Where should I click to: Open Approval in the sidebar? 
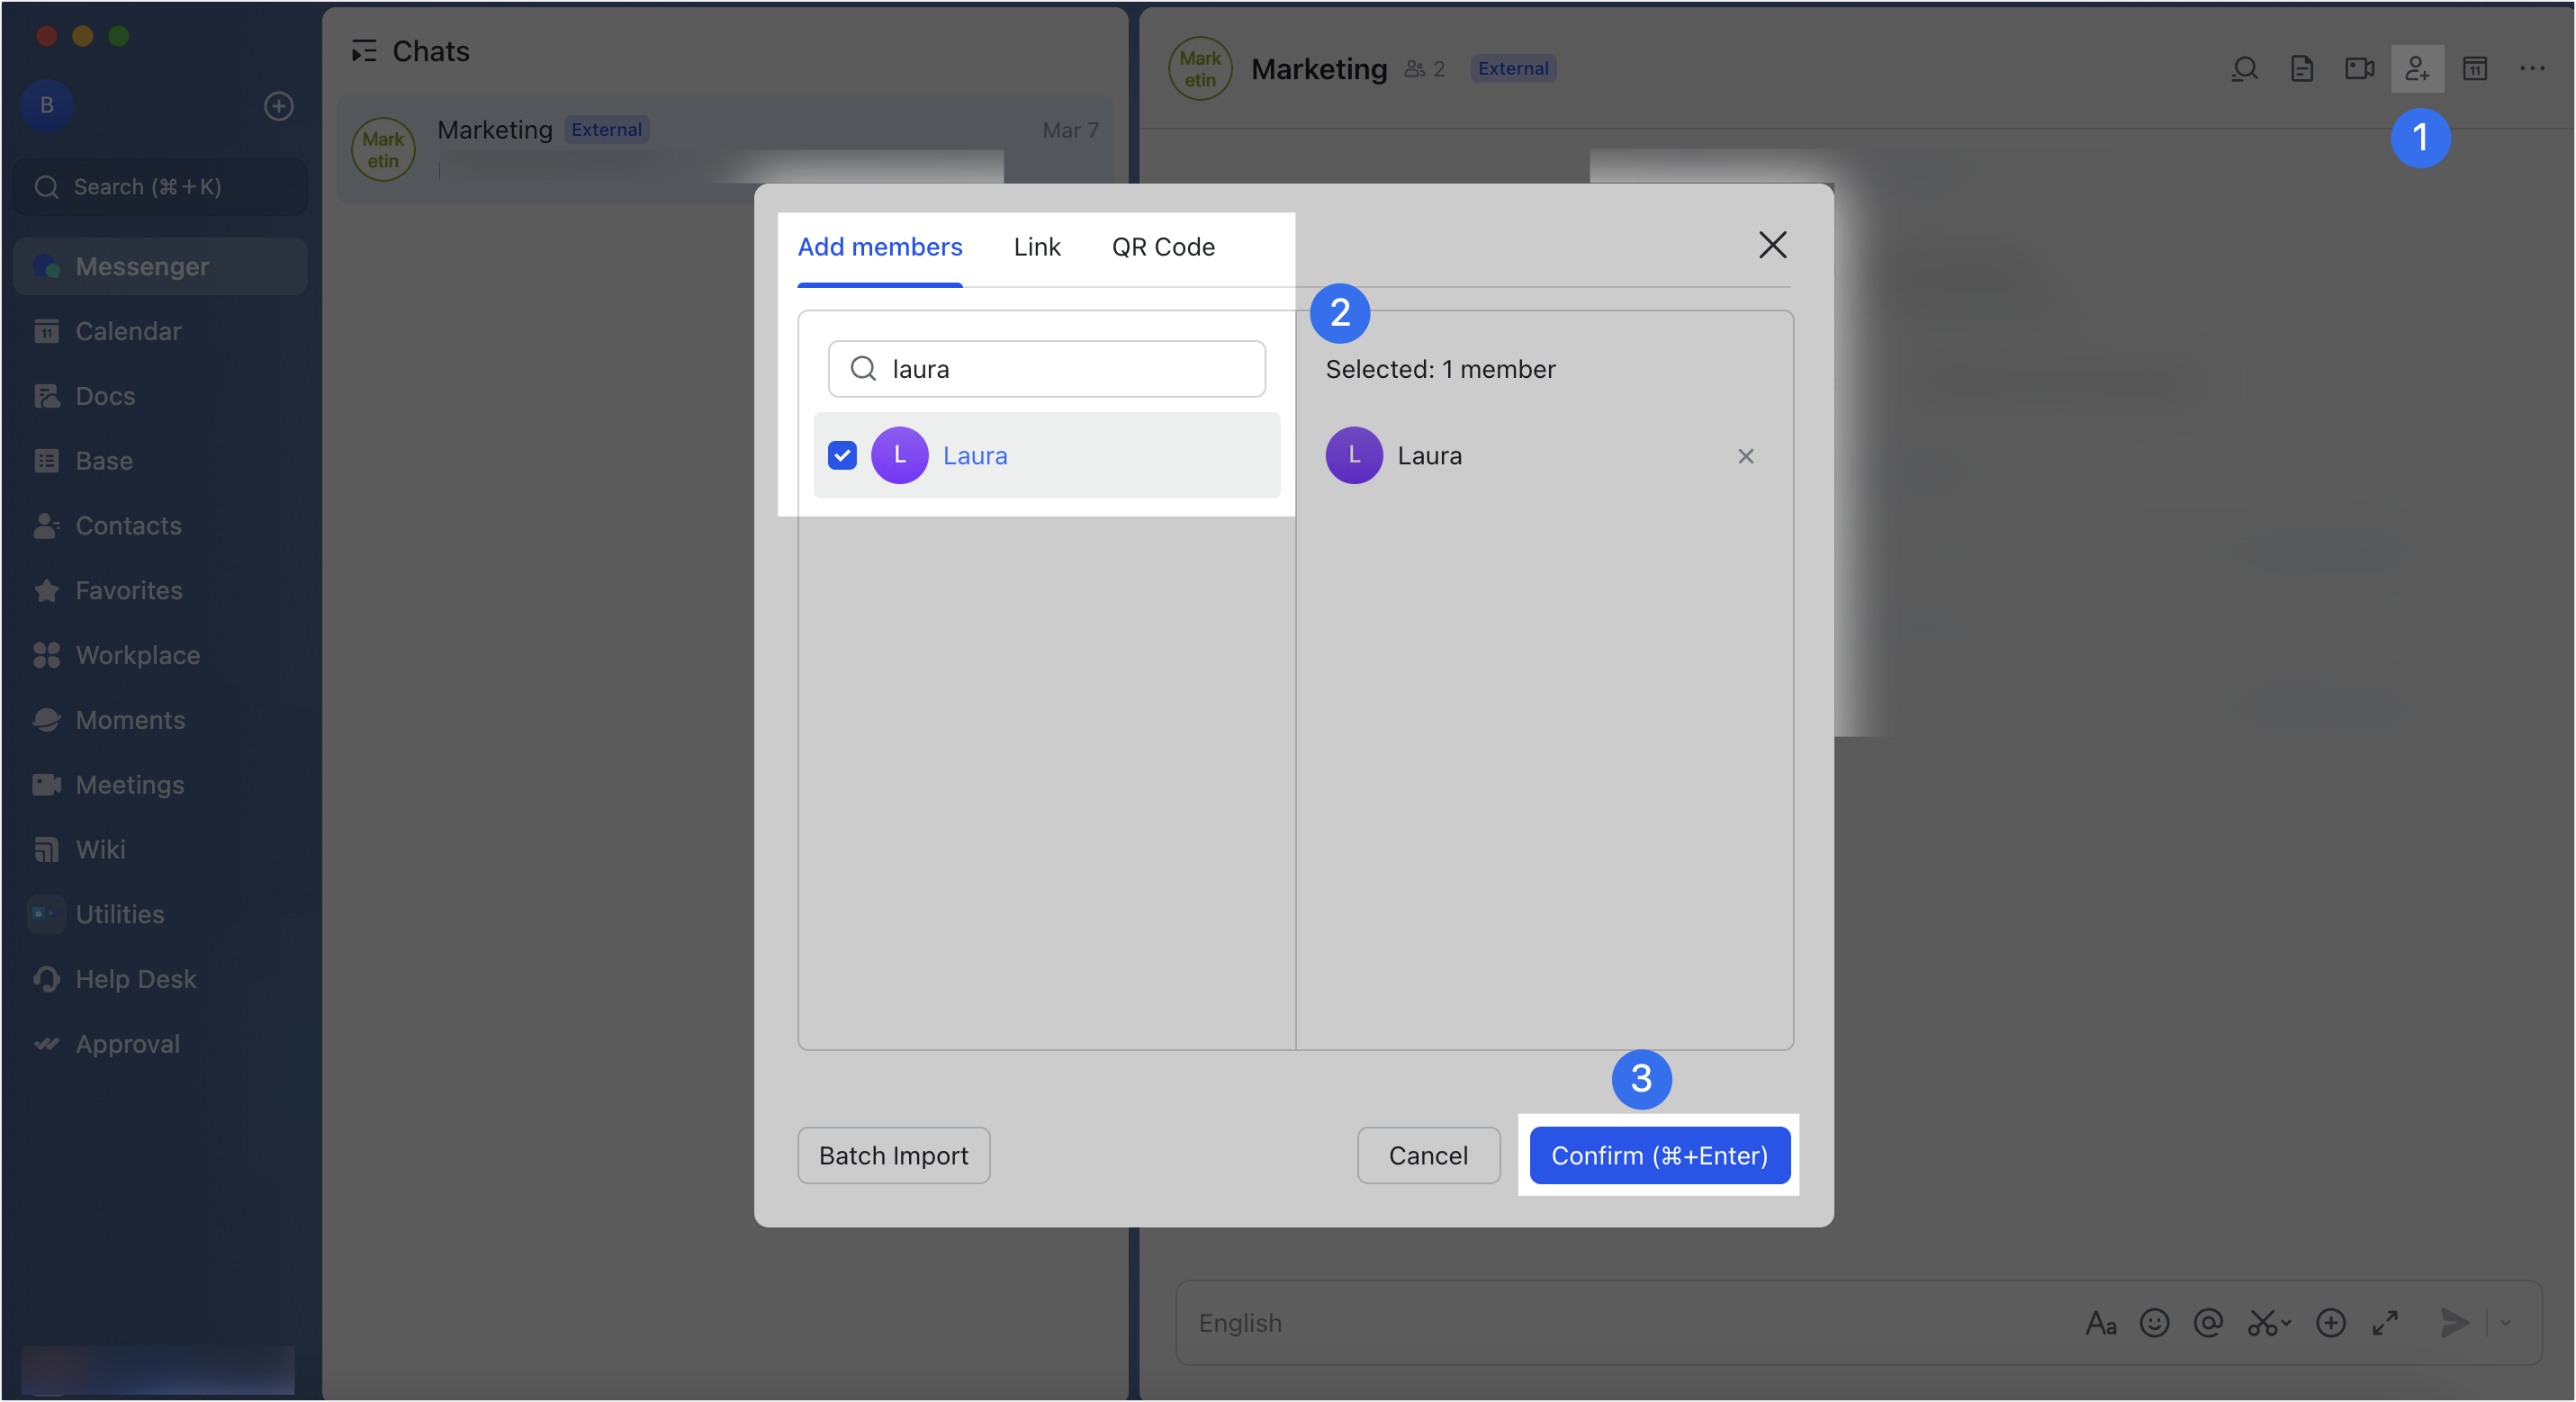[x=160, y=1045]
